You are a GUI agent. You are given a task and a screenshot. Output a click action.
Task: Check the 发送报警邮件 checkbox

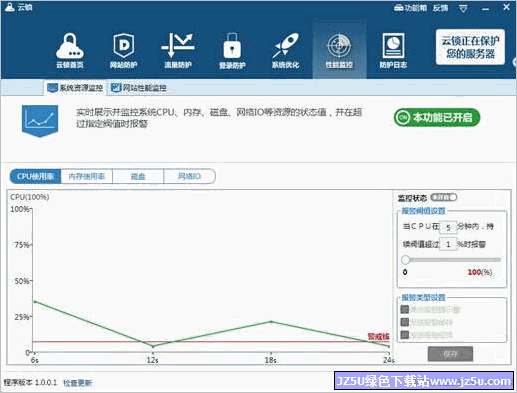click(405, 322)
